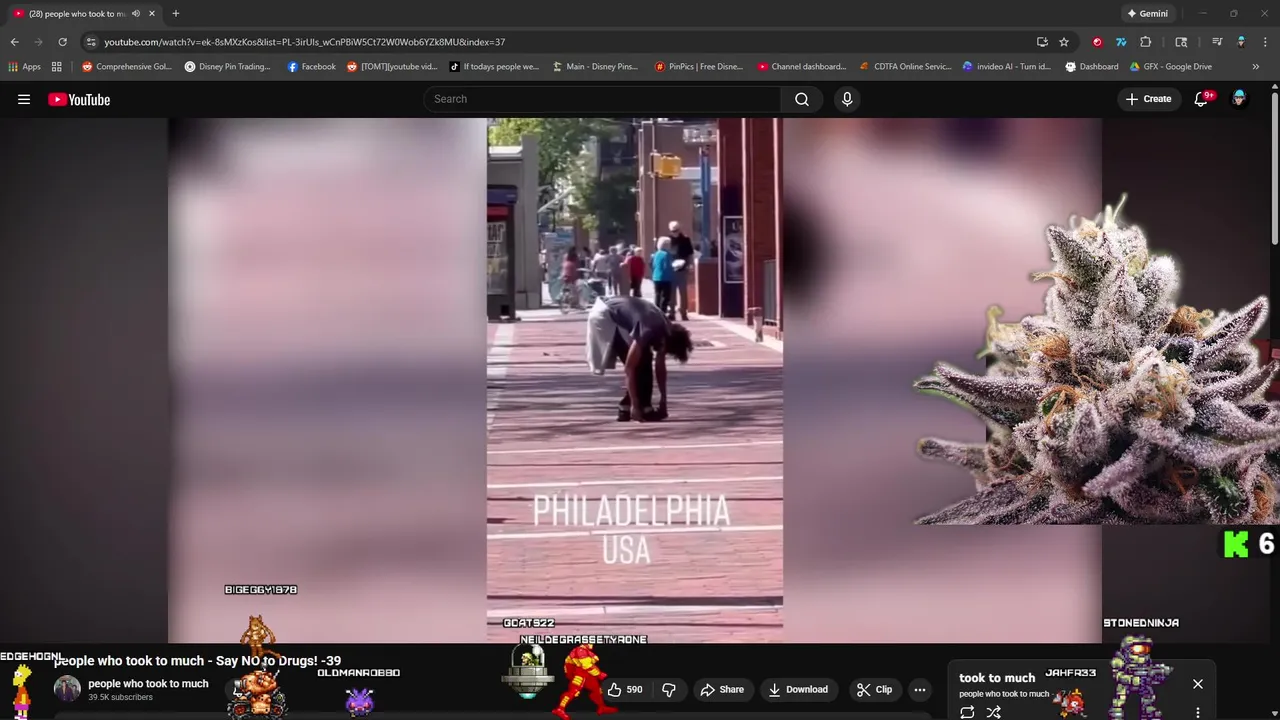The height and width of the screenshot is (720, 1280).
Task: Go back in browser history
Action: (x=15, y=42)
